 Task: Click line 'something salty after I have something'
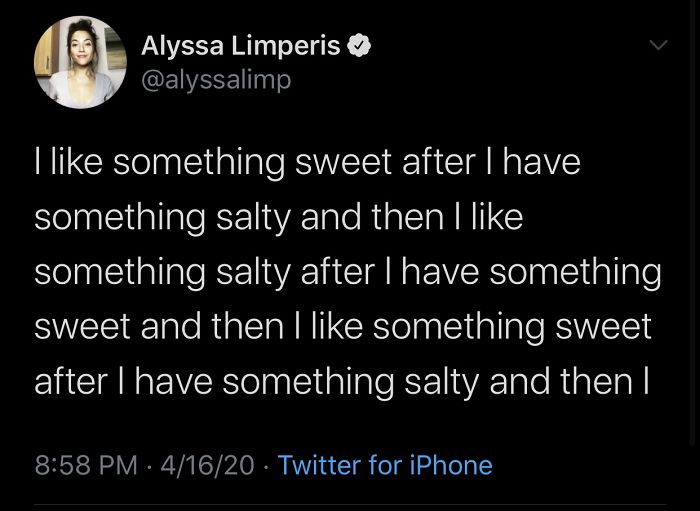347,272
